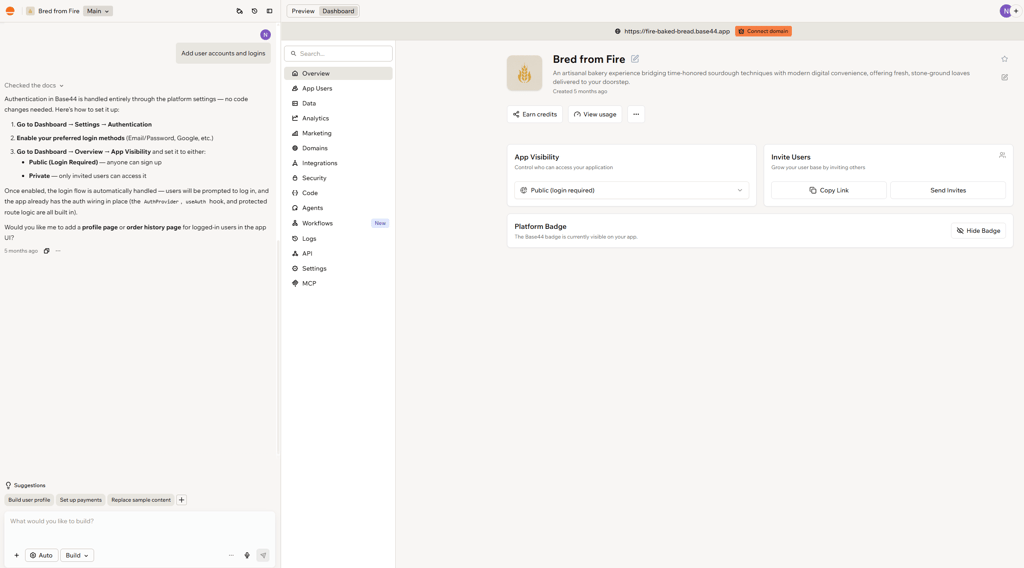Switch to the Preview tab
This screenshot has width=1024, height=568.
click(303, 11)
